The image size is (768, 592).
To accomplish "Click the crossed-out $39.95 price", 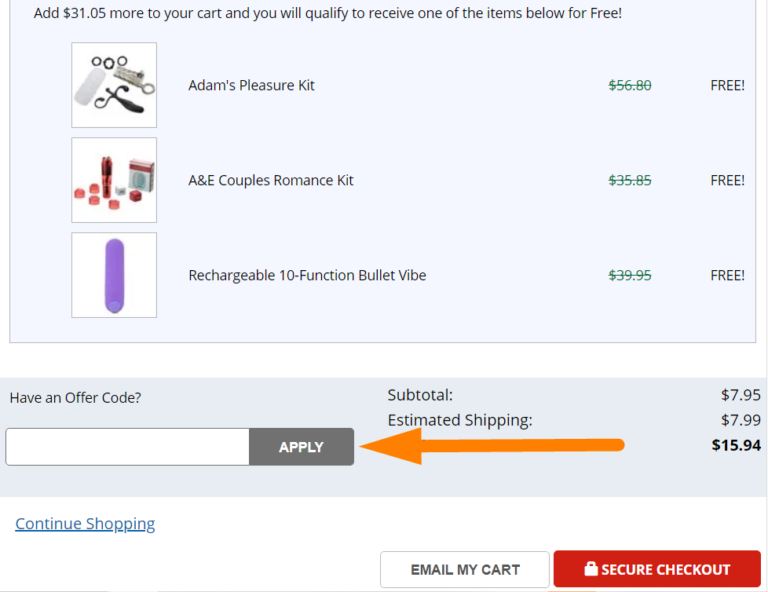I will [x=630, y=275].
